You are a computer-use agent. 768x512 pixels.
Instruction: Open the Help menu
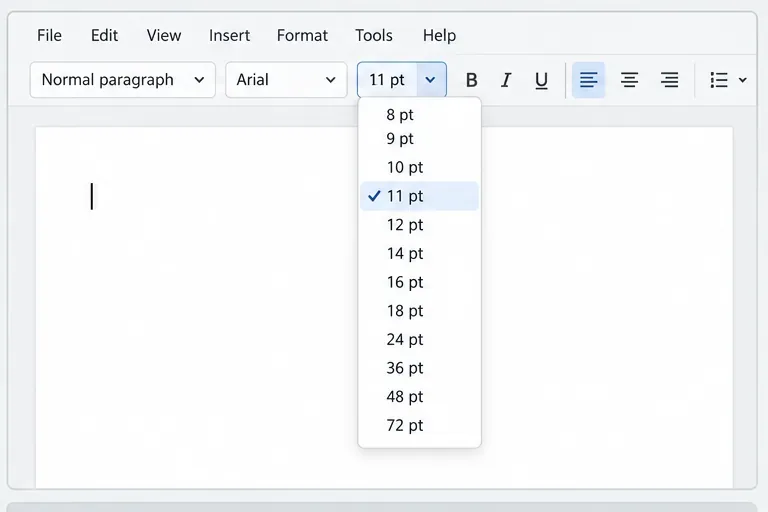click(439, 35)
